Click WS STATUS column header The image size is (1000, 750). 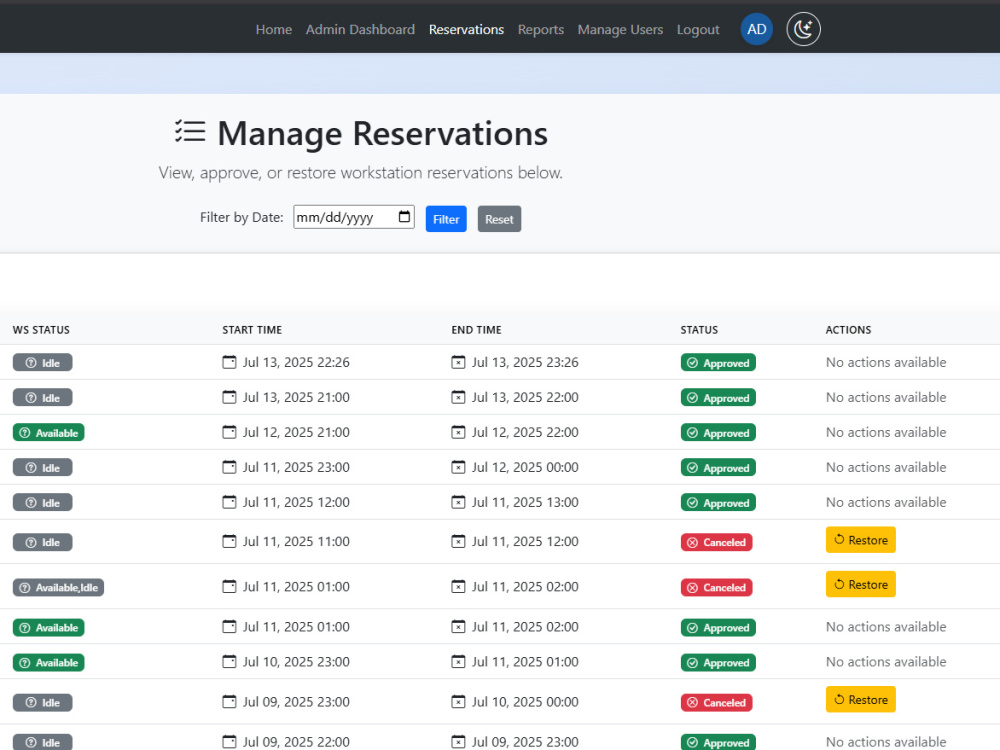[x=41, y=330]
